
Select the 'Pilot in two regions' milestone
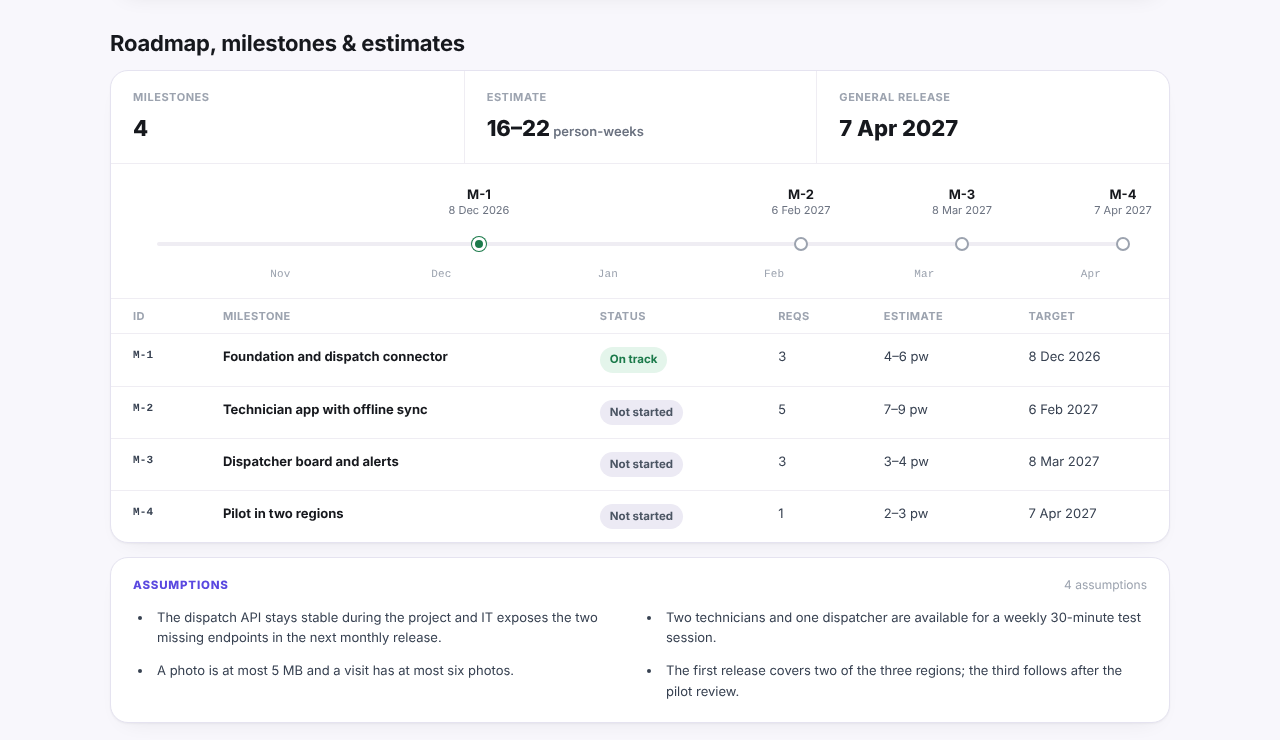coord(283,514)
